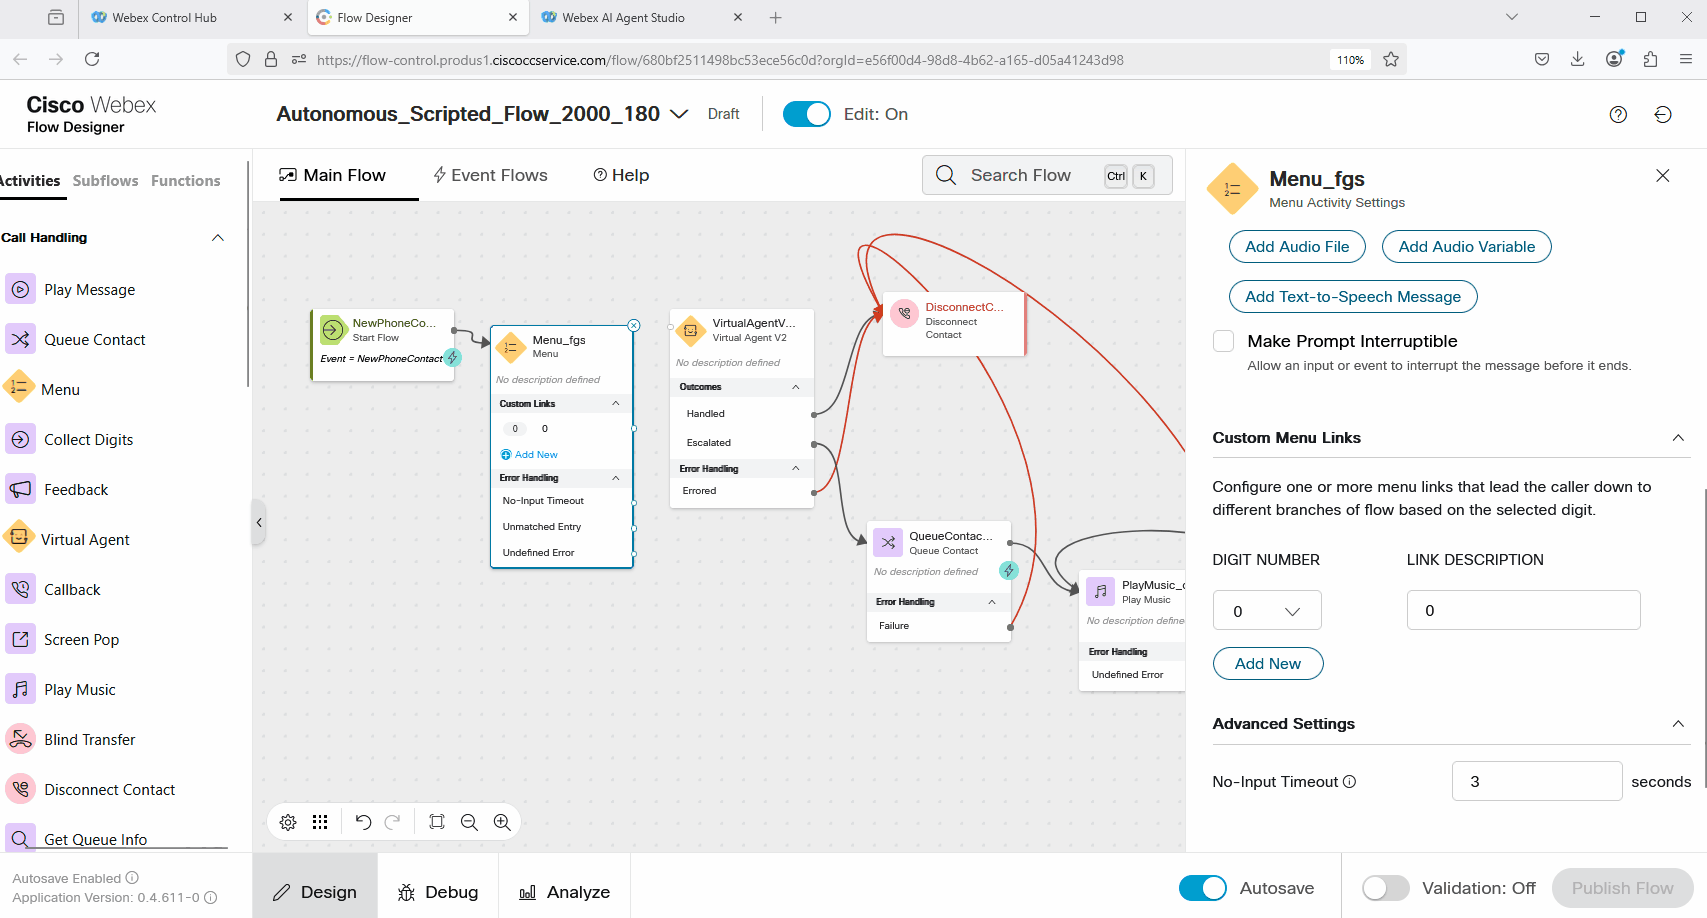
Task: Click Add Text-to-Speech Message button
Action: 1352,297
